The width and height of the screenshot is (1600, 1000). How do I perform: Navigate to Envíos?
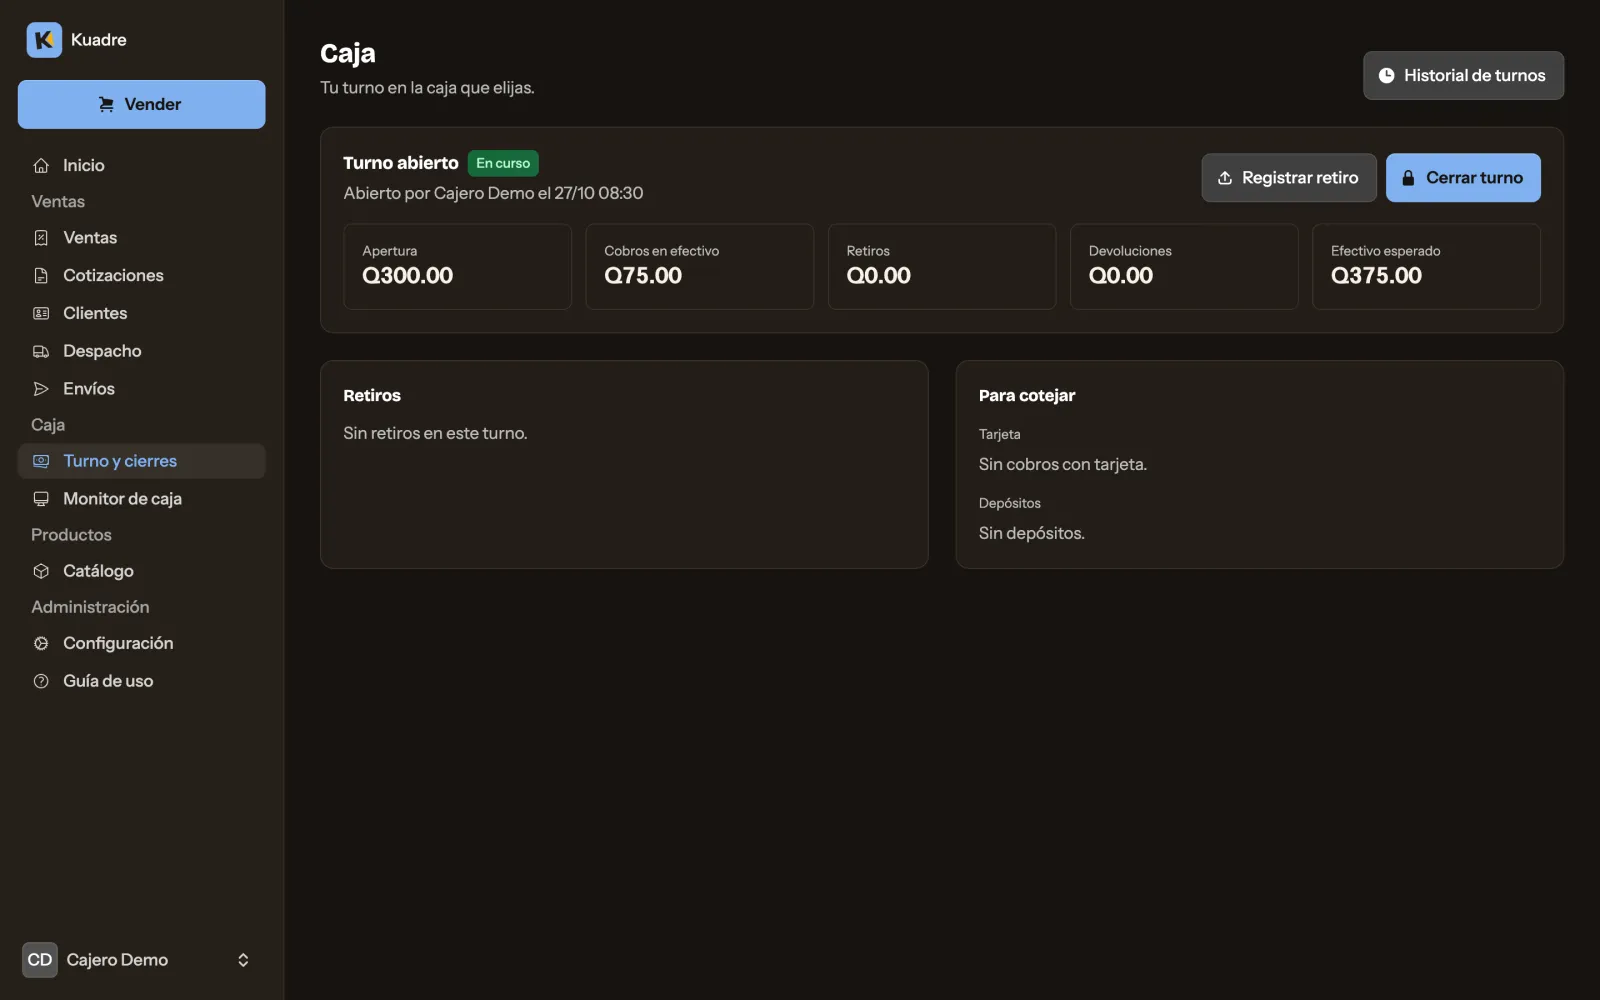pos(141,389)
